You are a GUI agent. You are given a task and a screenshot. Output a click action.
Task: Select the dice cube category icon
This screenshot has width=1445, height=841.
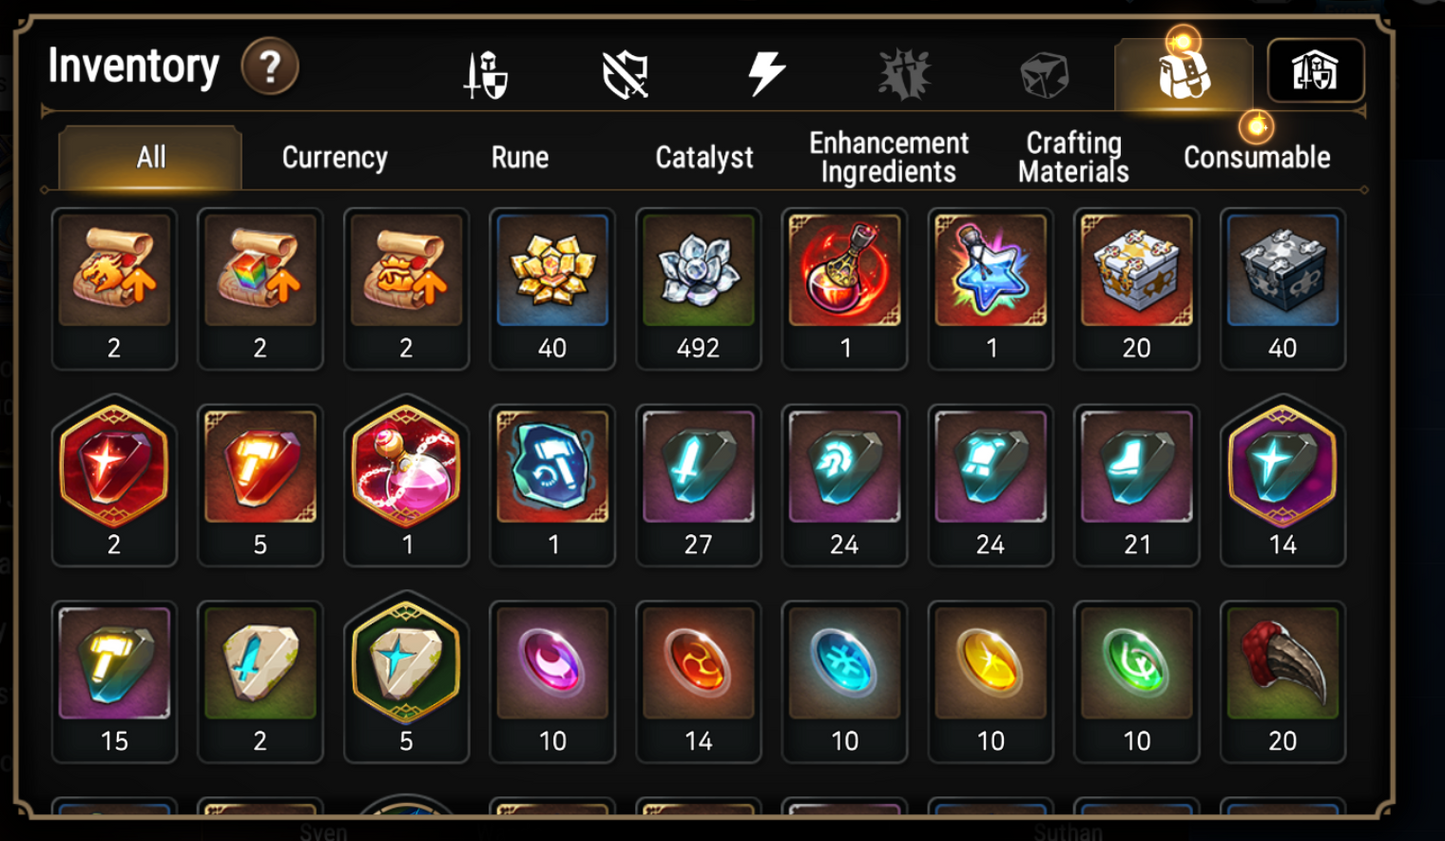tap(1044, 75)
